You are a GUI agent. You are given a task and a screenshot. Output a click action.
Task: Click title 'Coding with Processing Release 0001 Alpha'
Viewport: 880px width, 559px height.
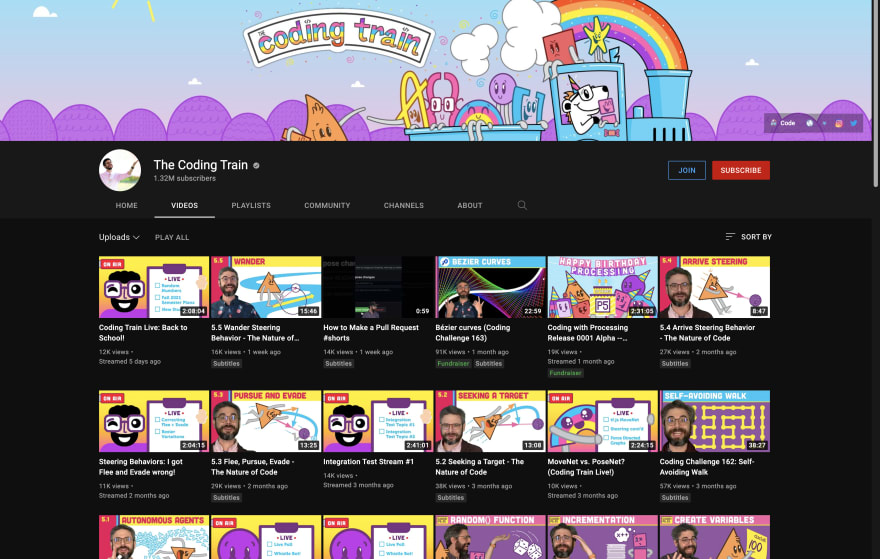click(x=588, y=333)
